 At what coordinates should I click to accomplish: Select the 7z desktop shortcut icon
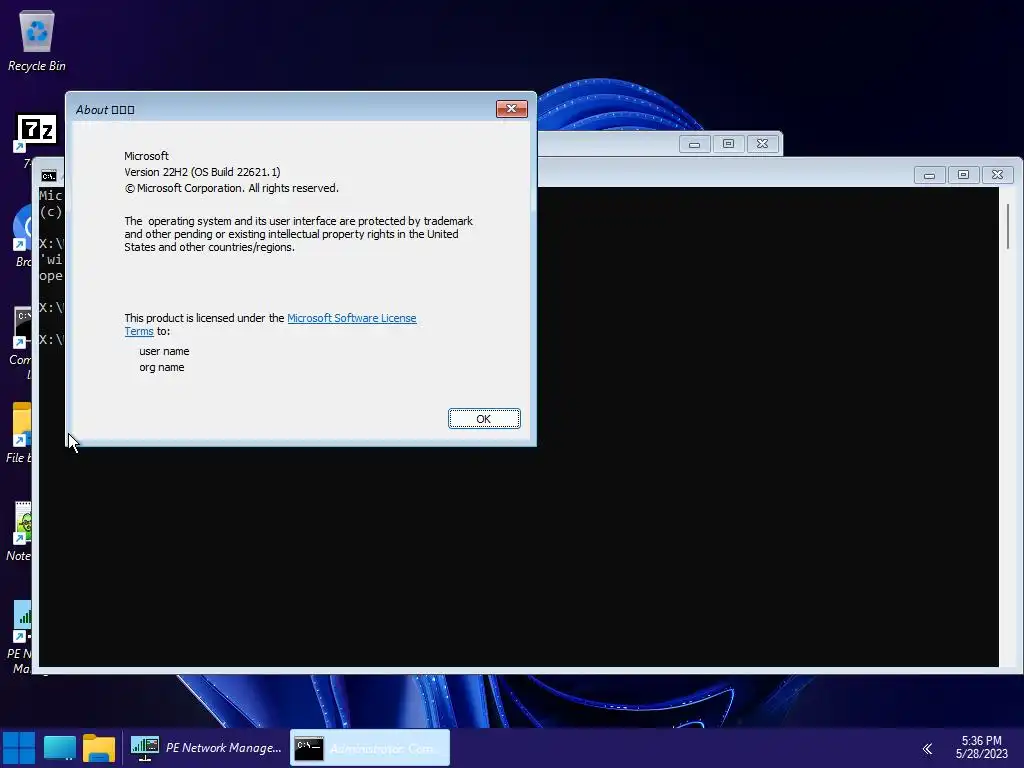tap(35, 133)
